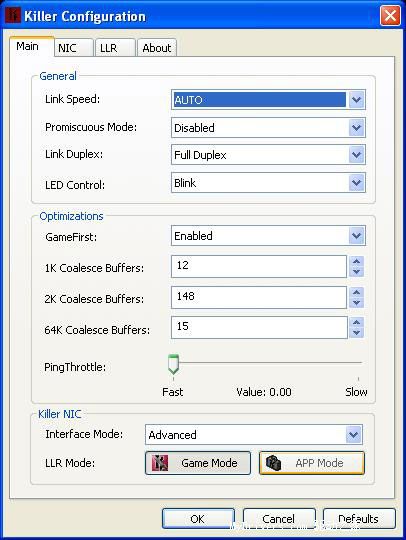Switch to the Main tab

[x=31, y=46]
